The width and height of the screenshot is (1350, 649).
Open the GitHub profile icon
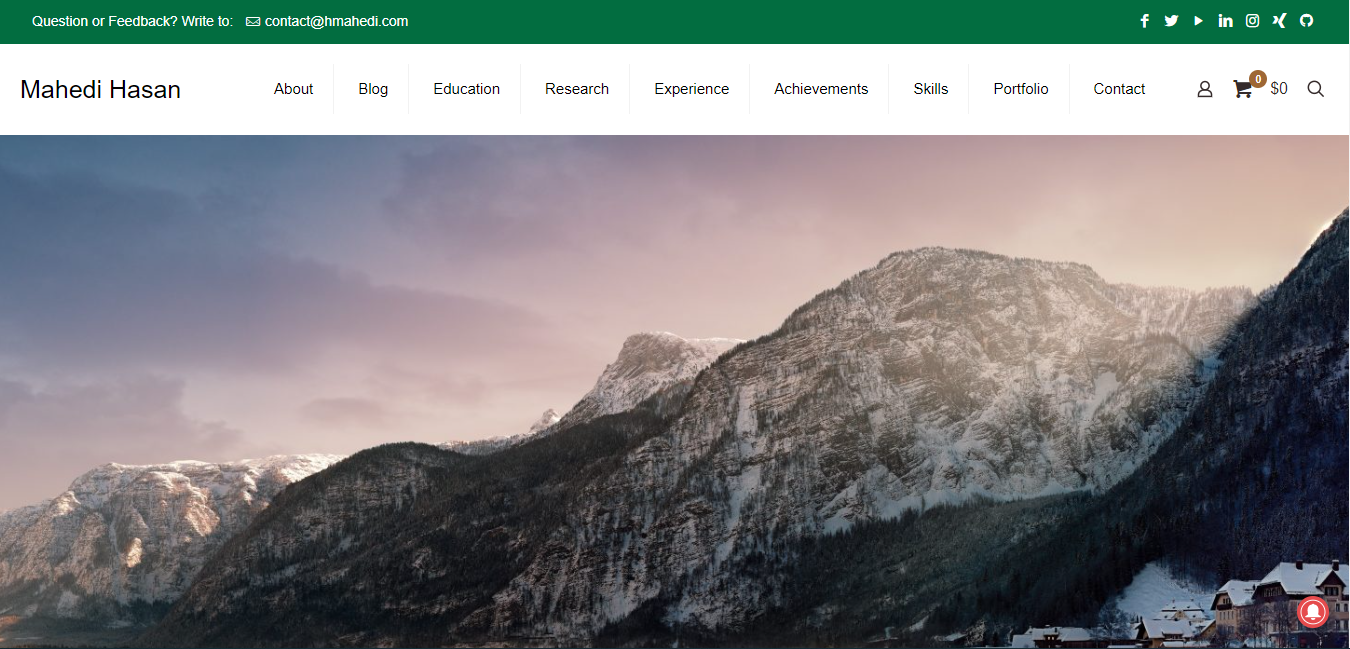click(1306, 20)
